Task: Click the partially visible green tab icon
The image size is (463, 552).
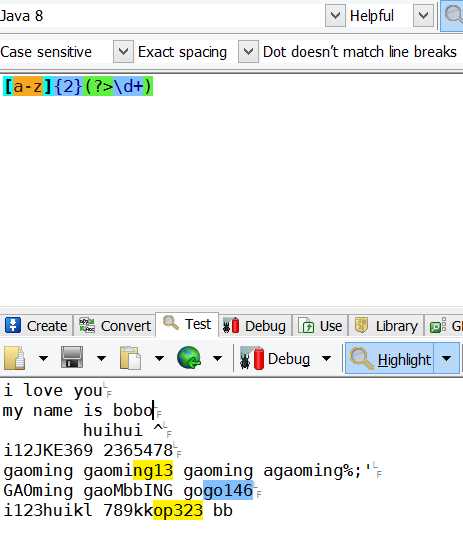Action: (438, 325)
